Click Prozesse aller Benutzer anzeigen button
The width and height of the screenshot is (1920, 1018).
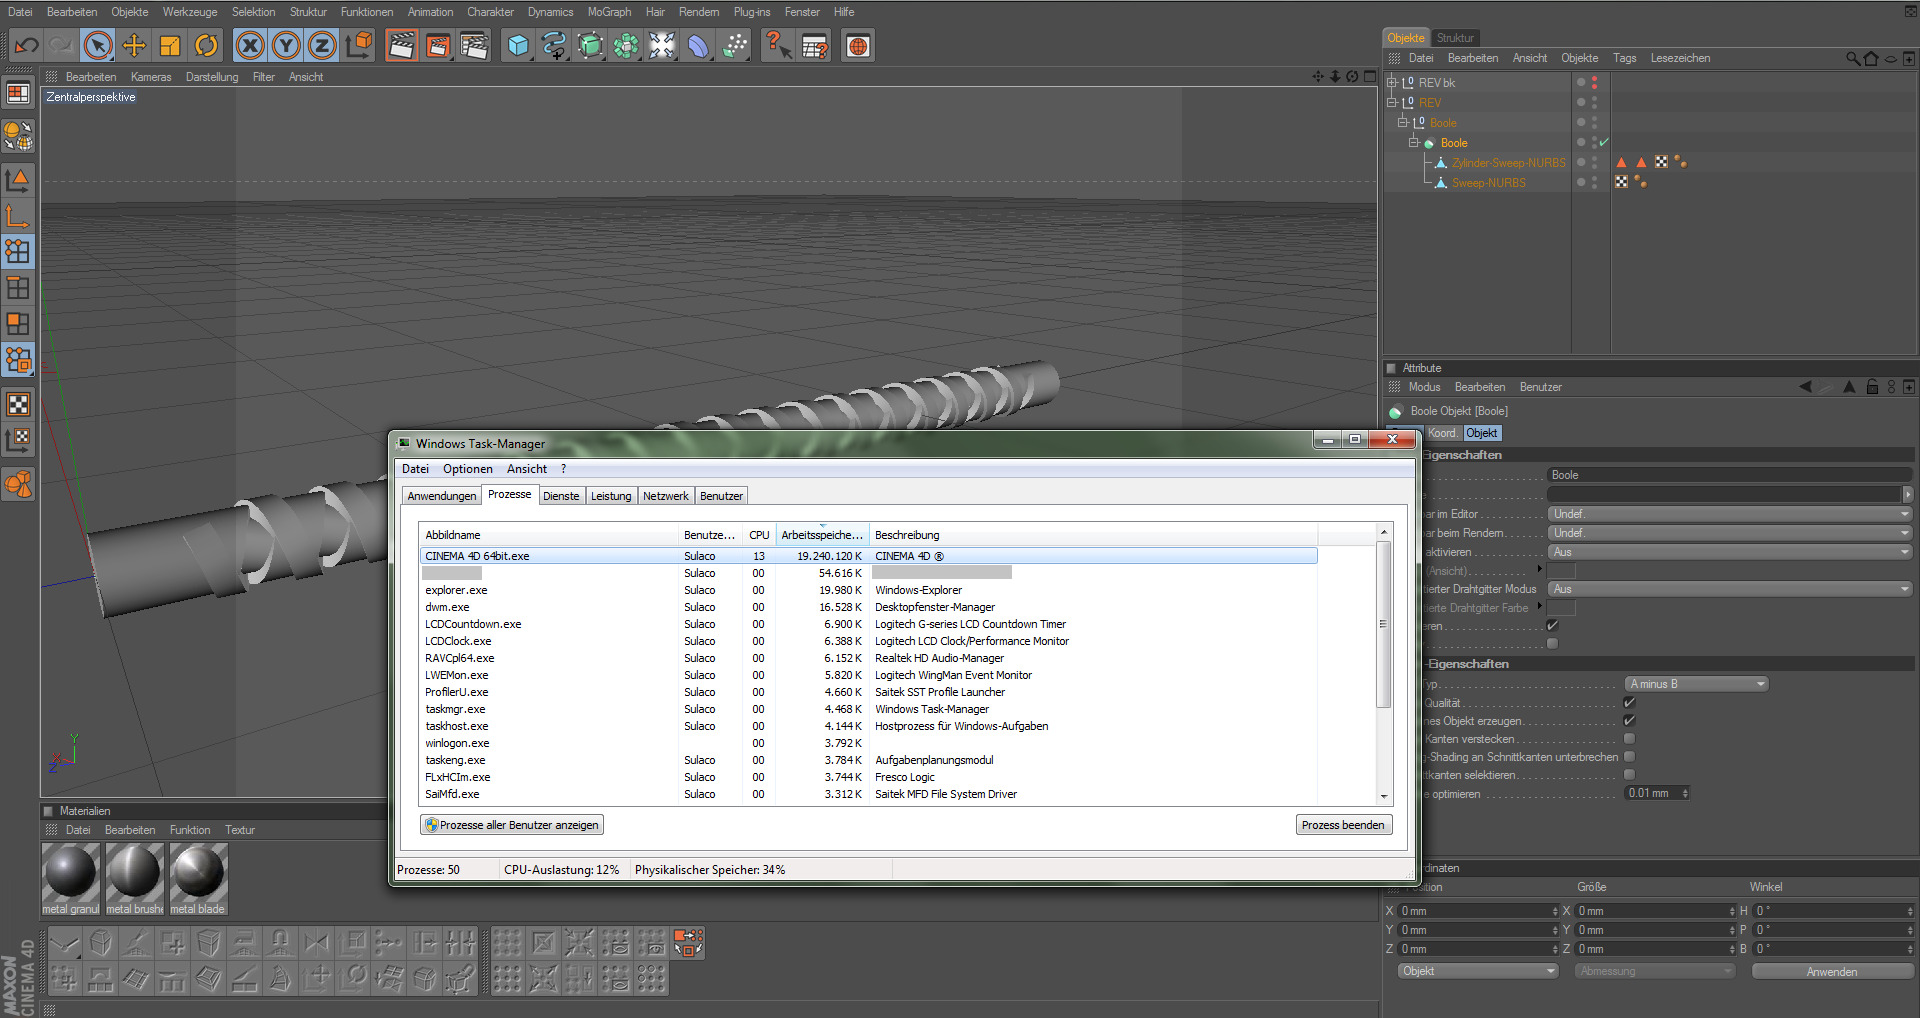(511, 825)
